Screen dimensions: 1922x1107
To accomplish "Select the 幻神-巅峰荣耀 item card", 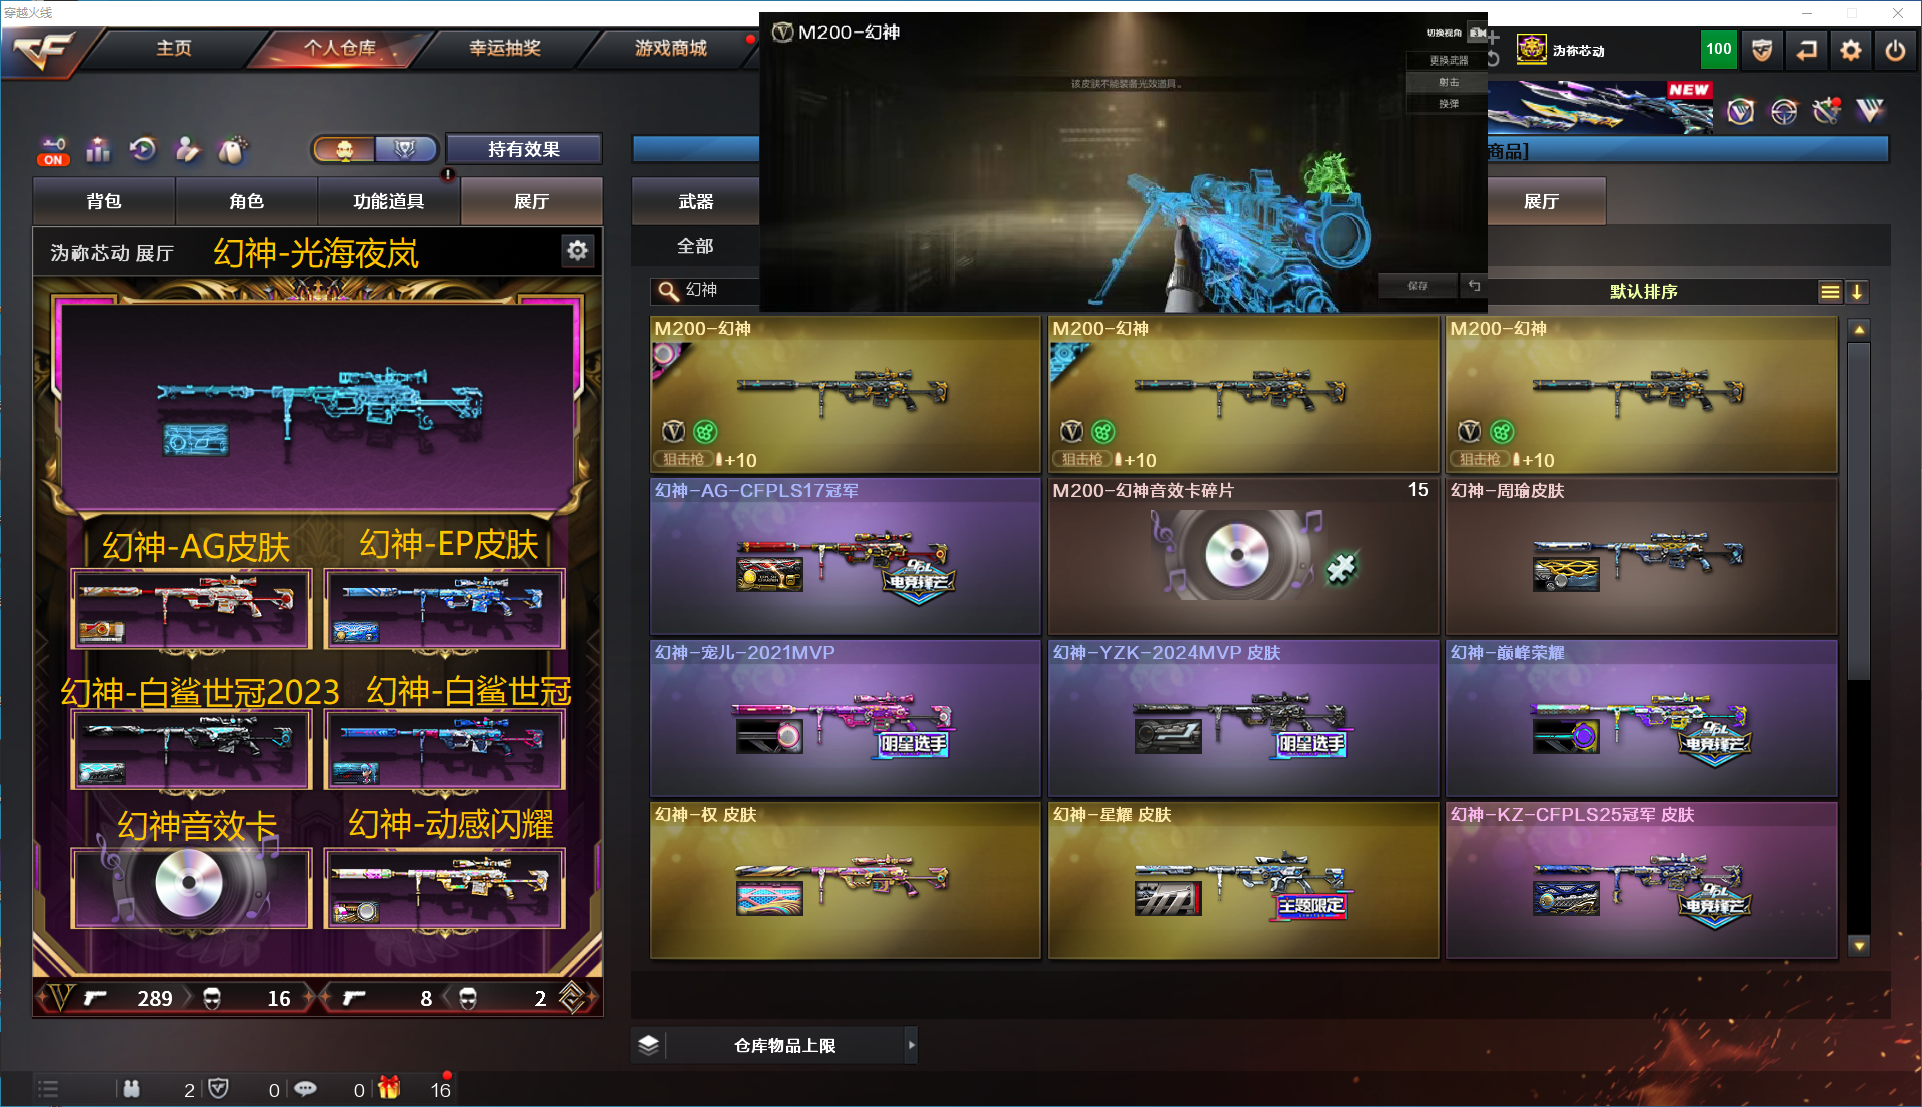I will [1641, 718].
